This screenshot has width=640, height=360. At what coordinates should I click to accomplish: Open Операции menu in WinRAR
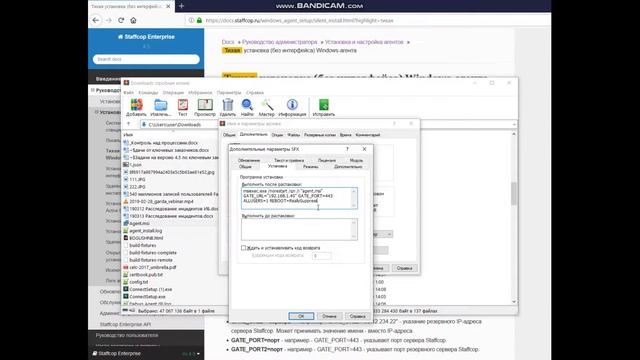tap(173, 93)
